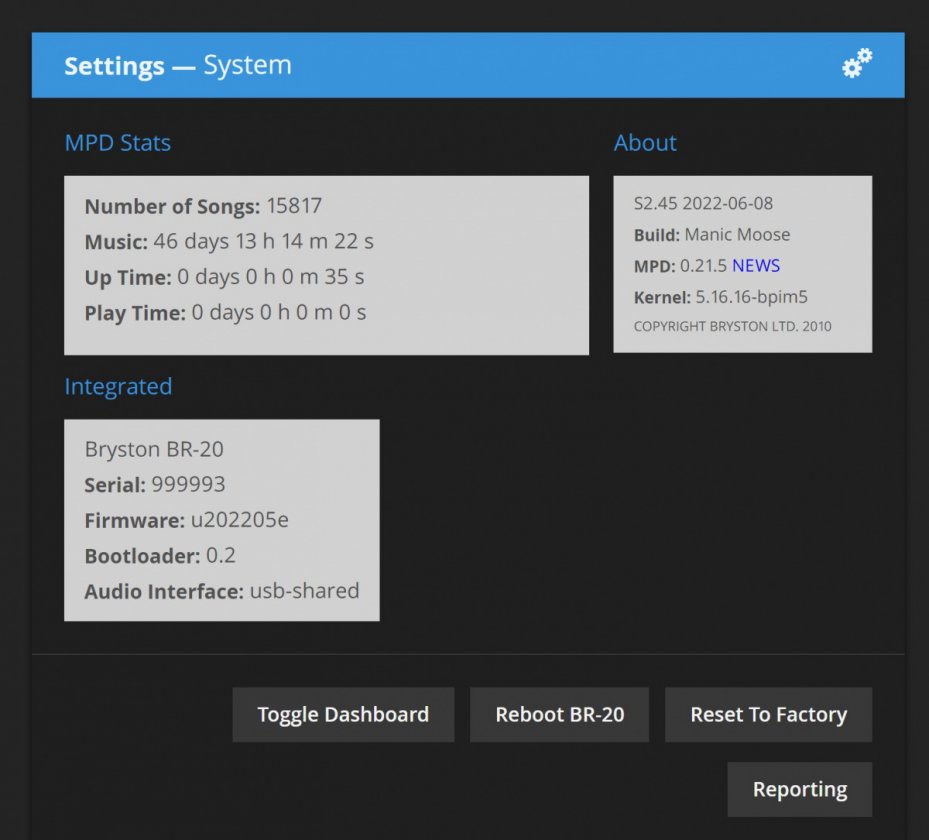Click the MPD Stats section heading
Screen dimensions: 929x840
[x=118, y=143]
